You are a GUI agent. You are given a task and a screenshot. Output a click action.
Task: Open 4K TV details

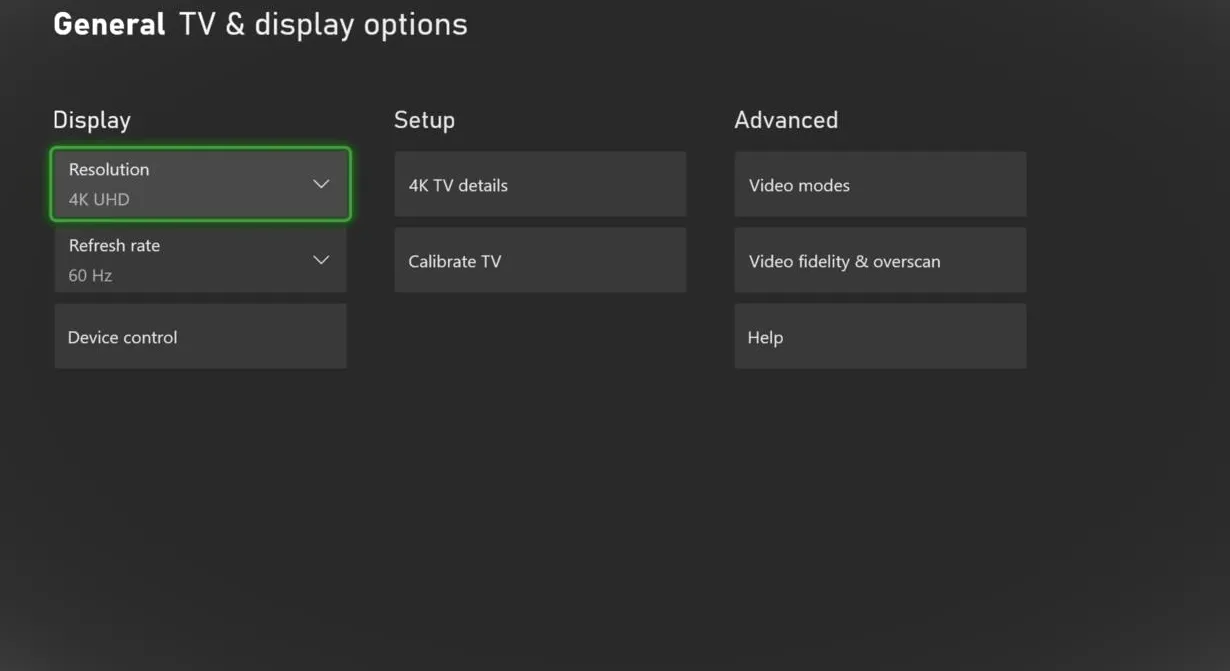tap(540, 185)
